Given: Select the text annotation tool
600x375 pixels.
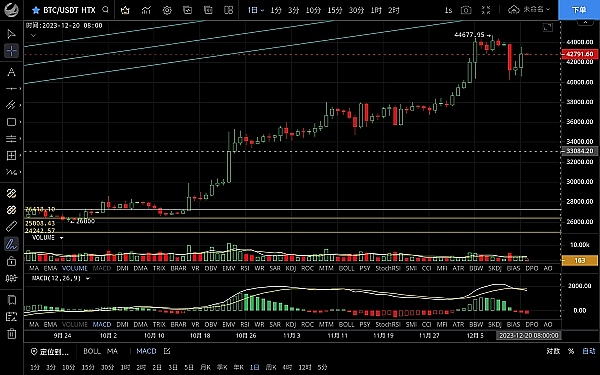Looking at the screenshot, I should (11, 72).
